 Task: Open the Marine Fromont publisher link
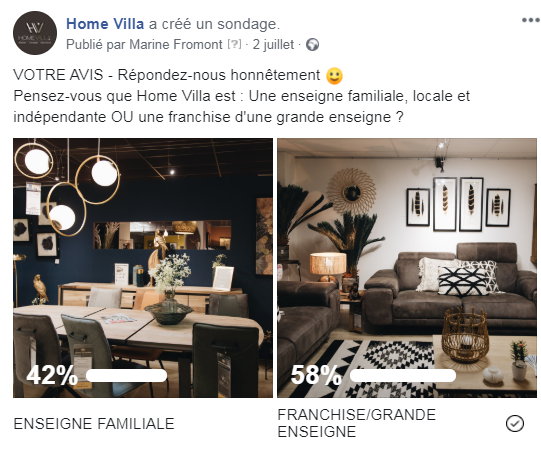coord(176,45)
